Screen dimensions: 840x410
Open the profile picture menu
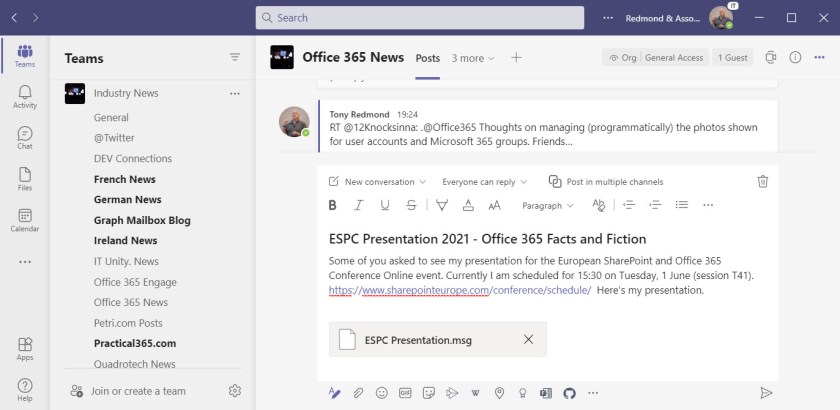pyautogui.click(x=721, y=18)
